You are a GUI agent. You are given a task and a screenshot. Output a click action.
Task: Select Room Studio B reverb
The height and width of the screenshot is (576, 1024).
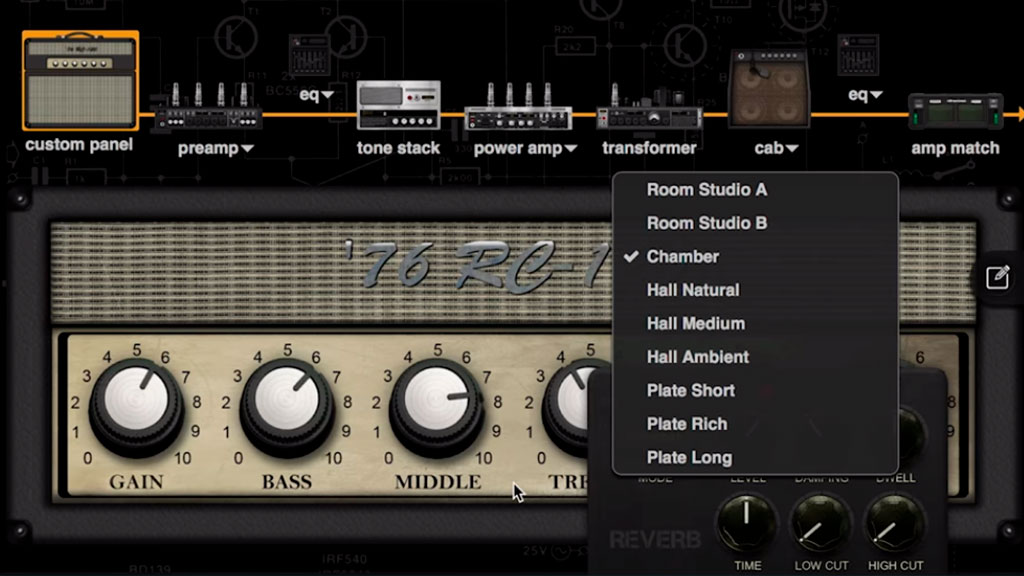coord(705,222)
